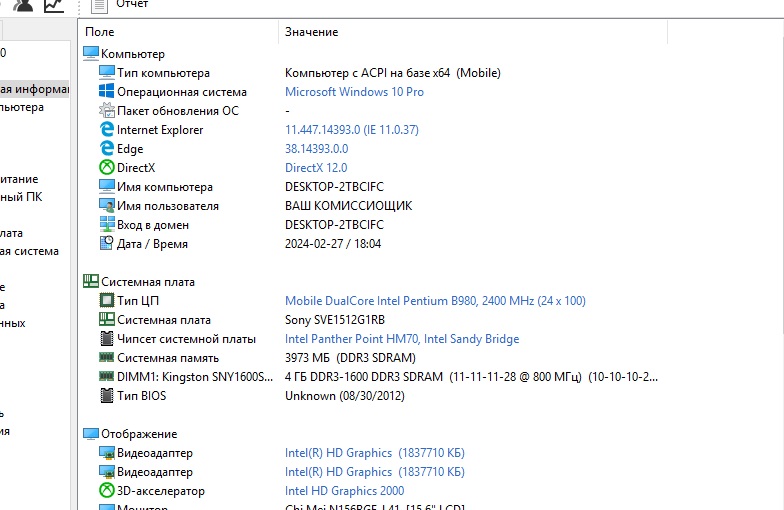Select the highlighted sidebar item ending in информация
The image size is (784, 510).
coord(34,89)
